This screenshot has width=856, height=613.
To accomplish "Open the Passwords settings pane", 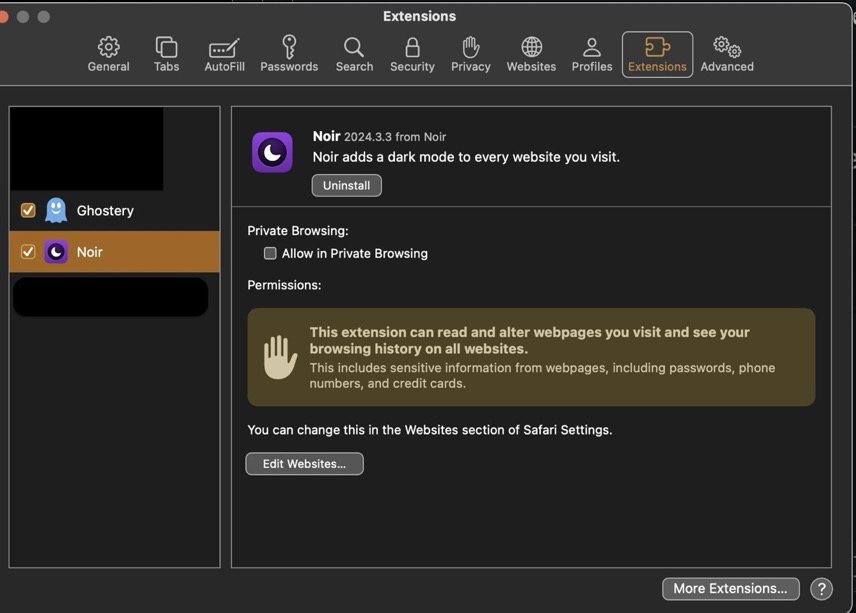I will (x=289, y=55).
